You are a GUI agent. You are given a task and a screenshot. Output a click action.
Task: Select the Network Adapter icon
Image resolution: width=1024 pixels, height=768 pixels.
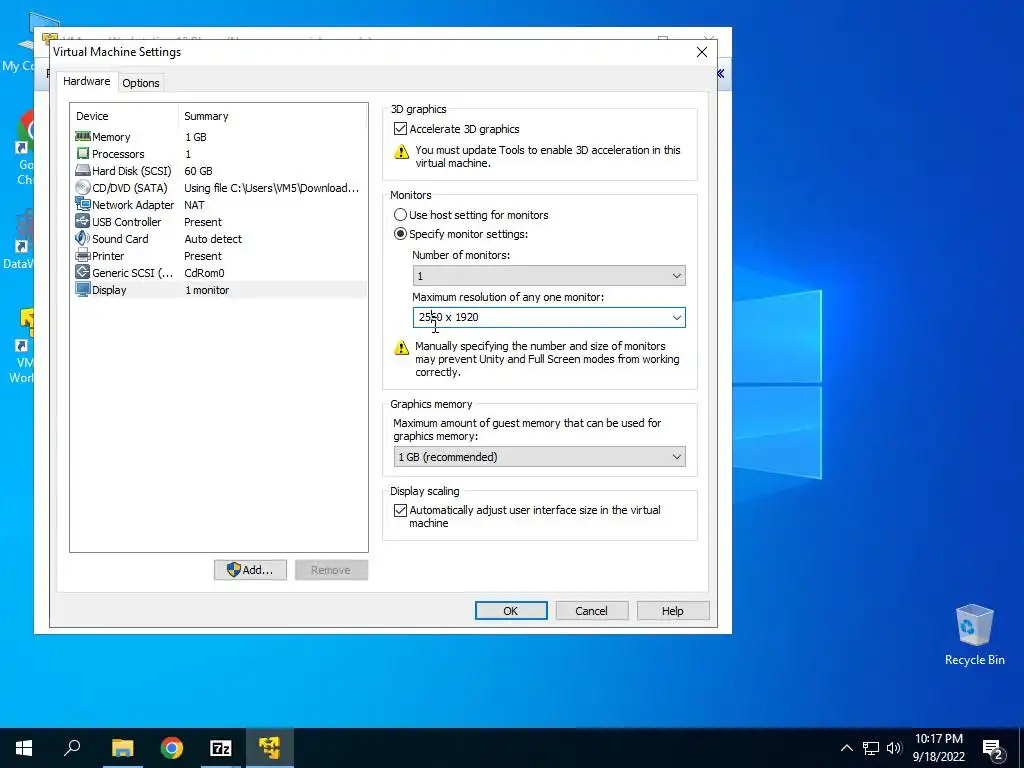82,204
